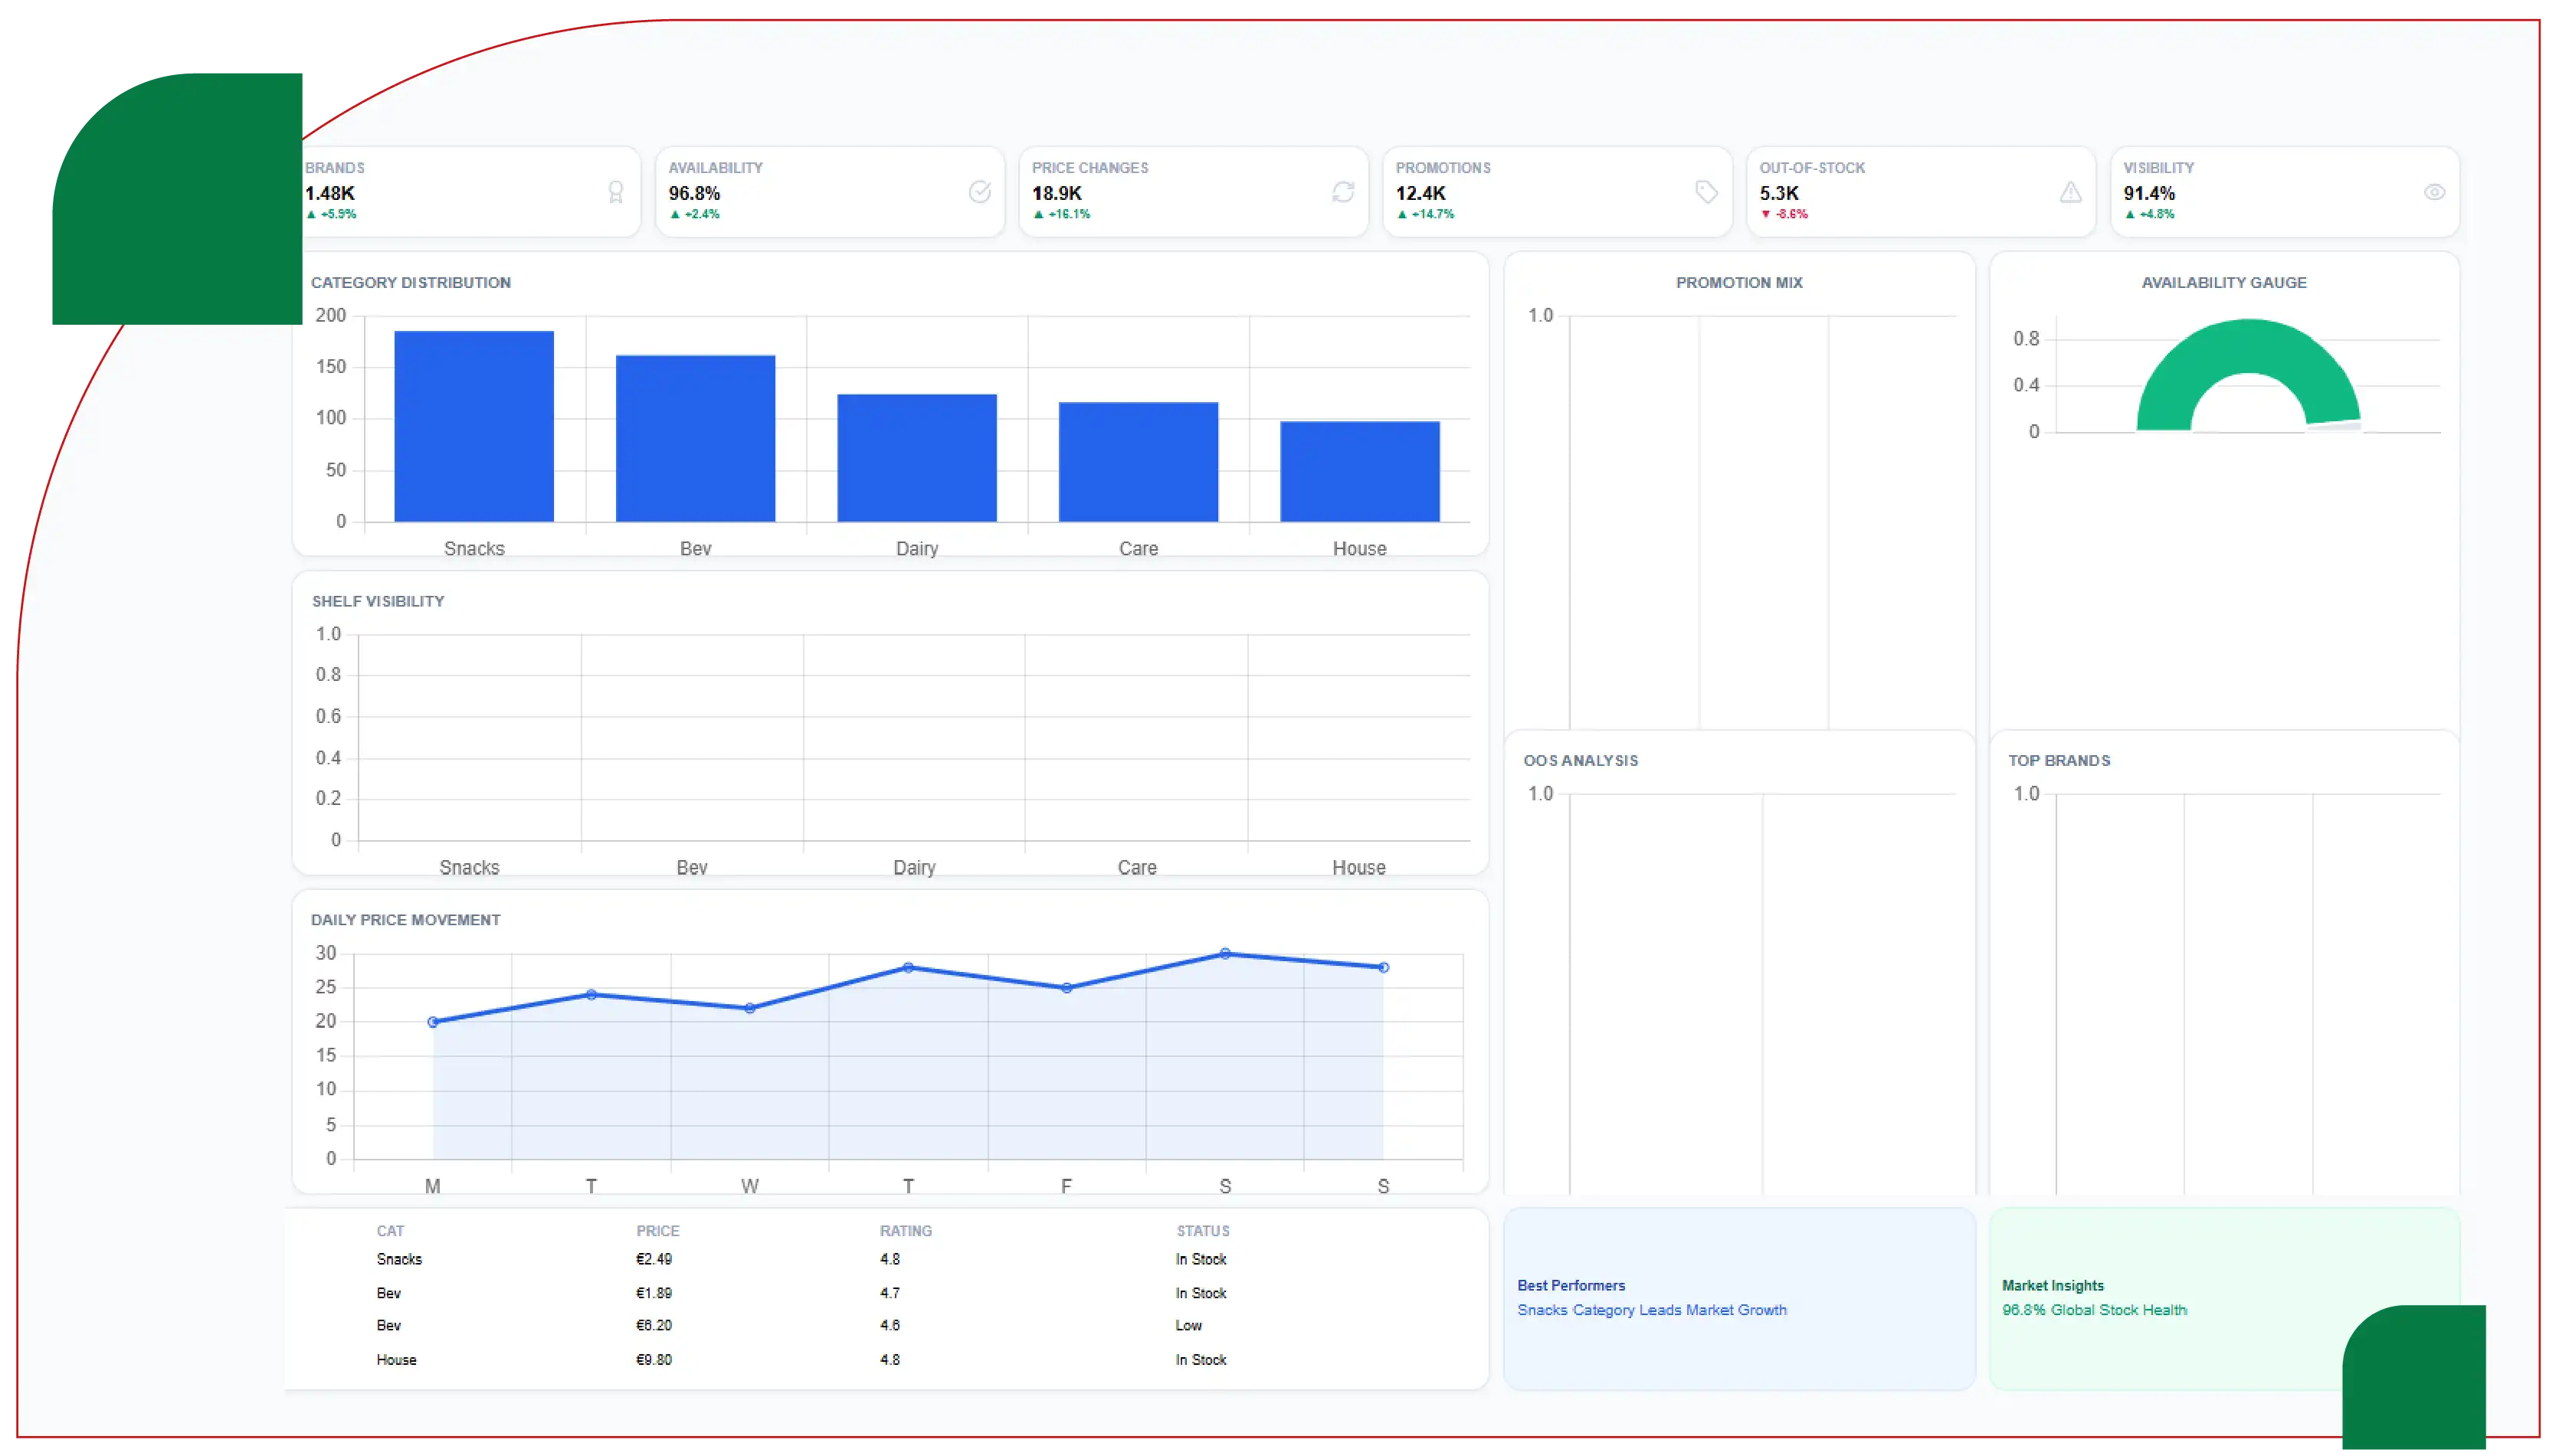Click the Out-of-Stock warning triangle icon
2559x1456 pixels.
click(2071, 192)
